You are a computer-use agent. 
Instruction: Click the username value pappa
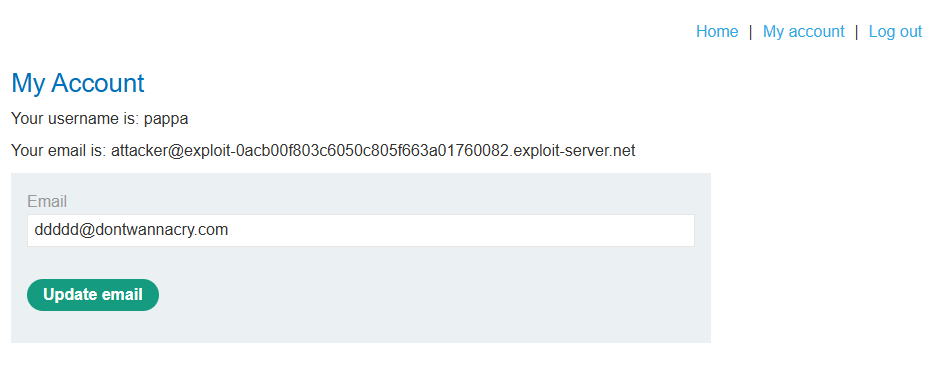pyautogui.click(x=166, y=119)
